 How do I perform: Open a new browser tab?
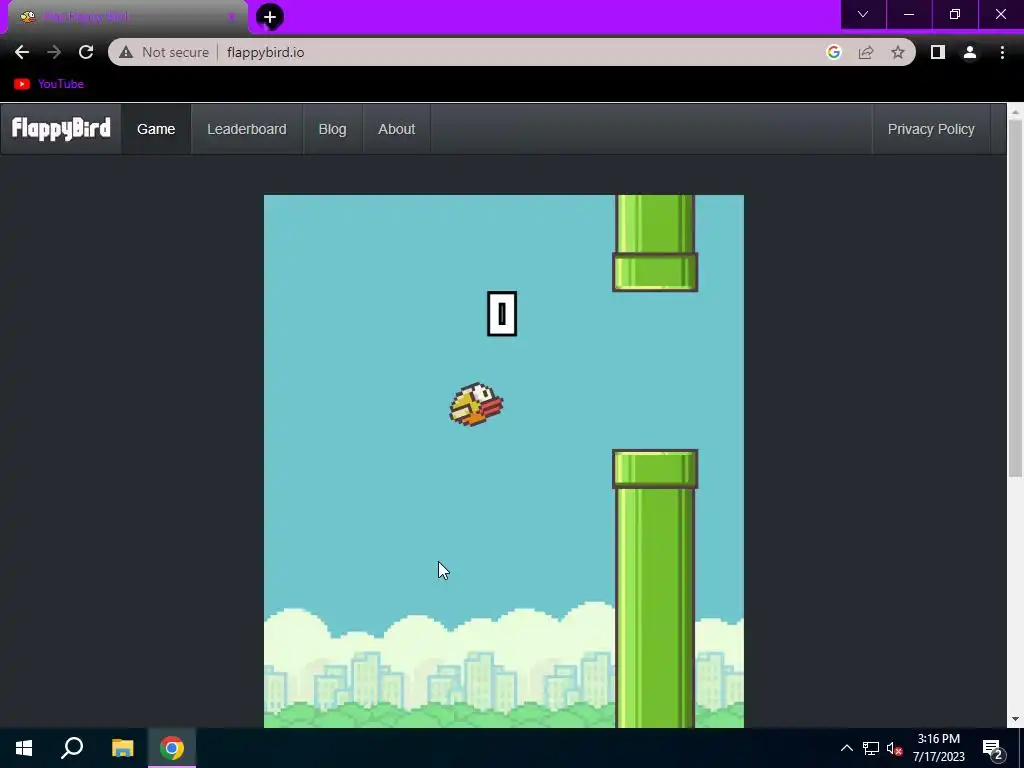coord(270,17)
